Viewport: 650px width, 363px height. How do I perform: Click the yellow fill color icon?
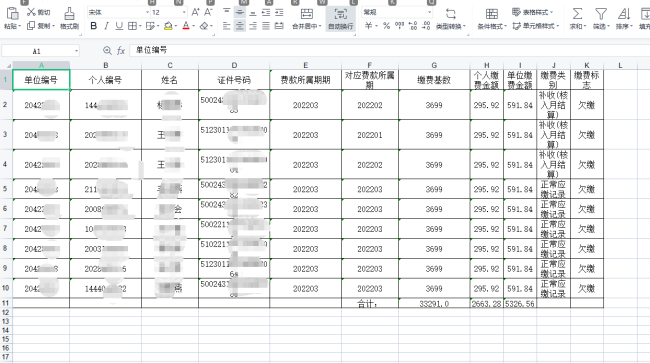pos(168,26)
